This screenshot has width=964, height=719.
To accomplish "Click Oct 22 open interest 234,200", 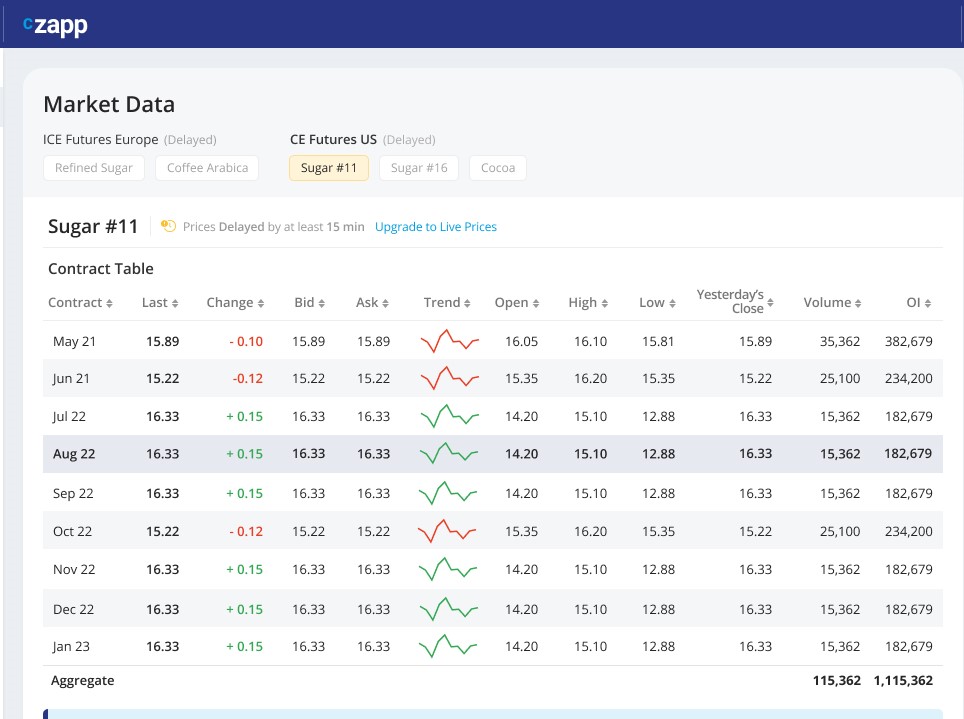I will tap(909, 531).
